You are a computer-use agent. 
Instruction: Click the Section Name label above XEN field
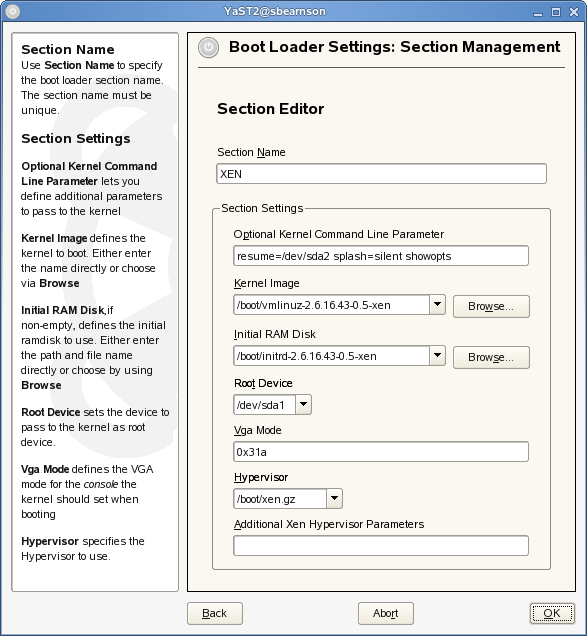tap(251, 152)
